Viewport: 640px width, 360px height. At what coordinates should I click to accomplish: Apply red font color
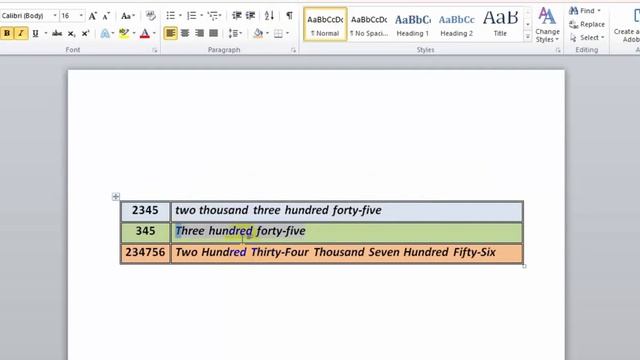point(145,33)
